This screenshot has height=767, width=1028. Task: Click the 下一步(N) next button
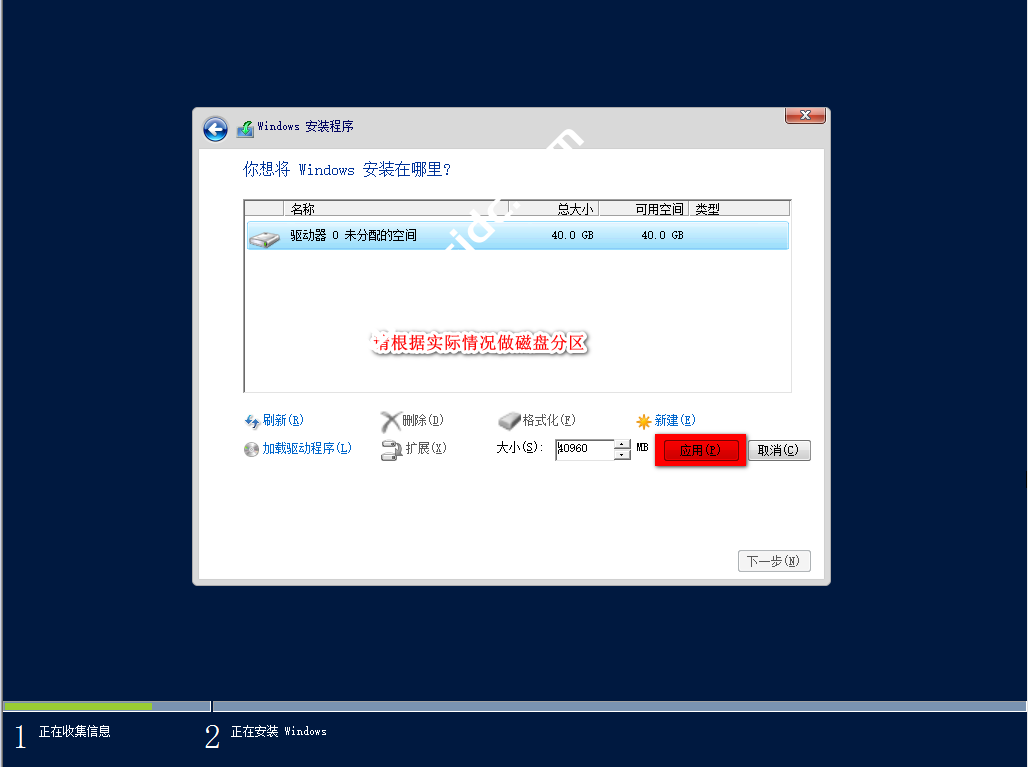tap(774, 561)
